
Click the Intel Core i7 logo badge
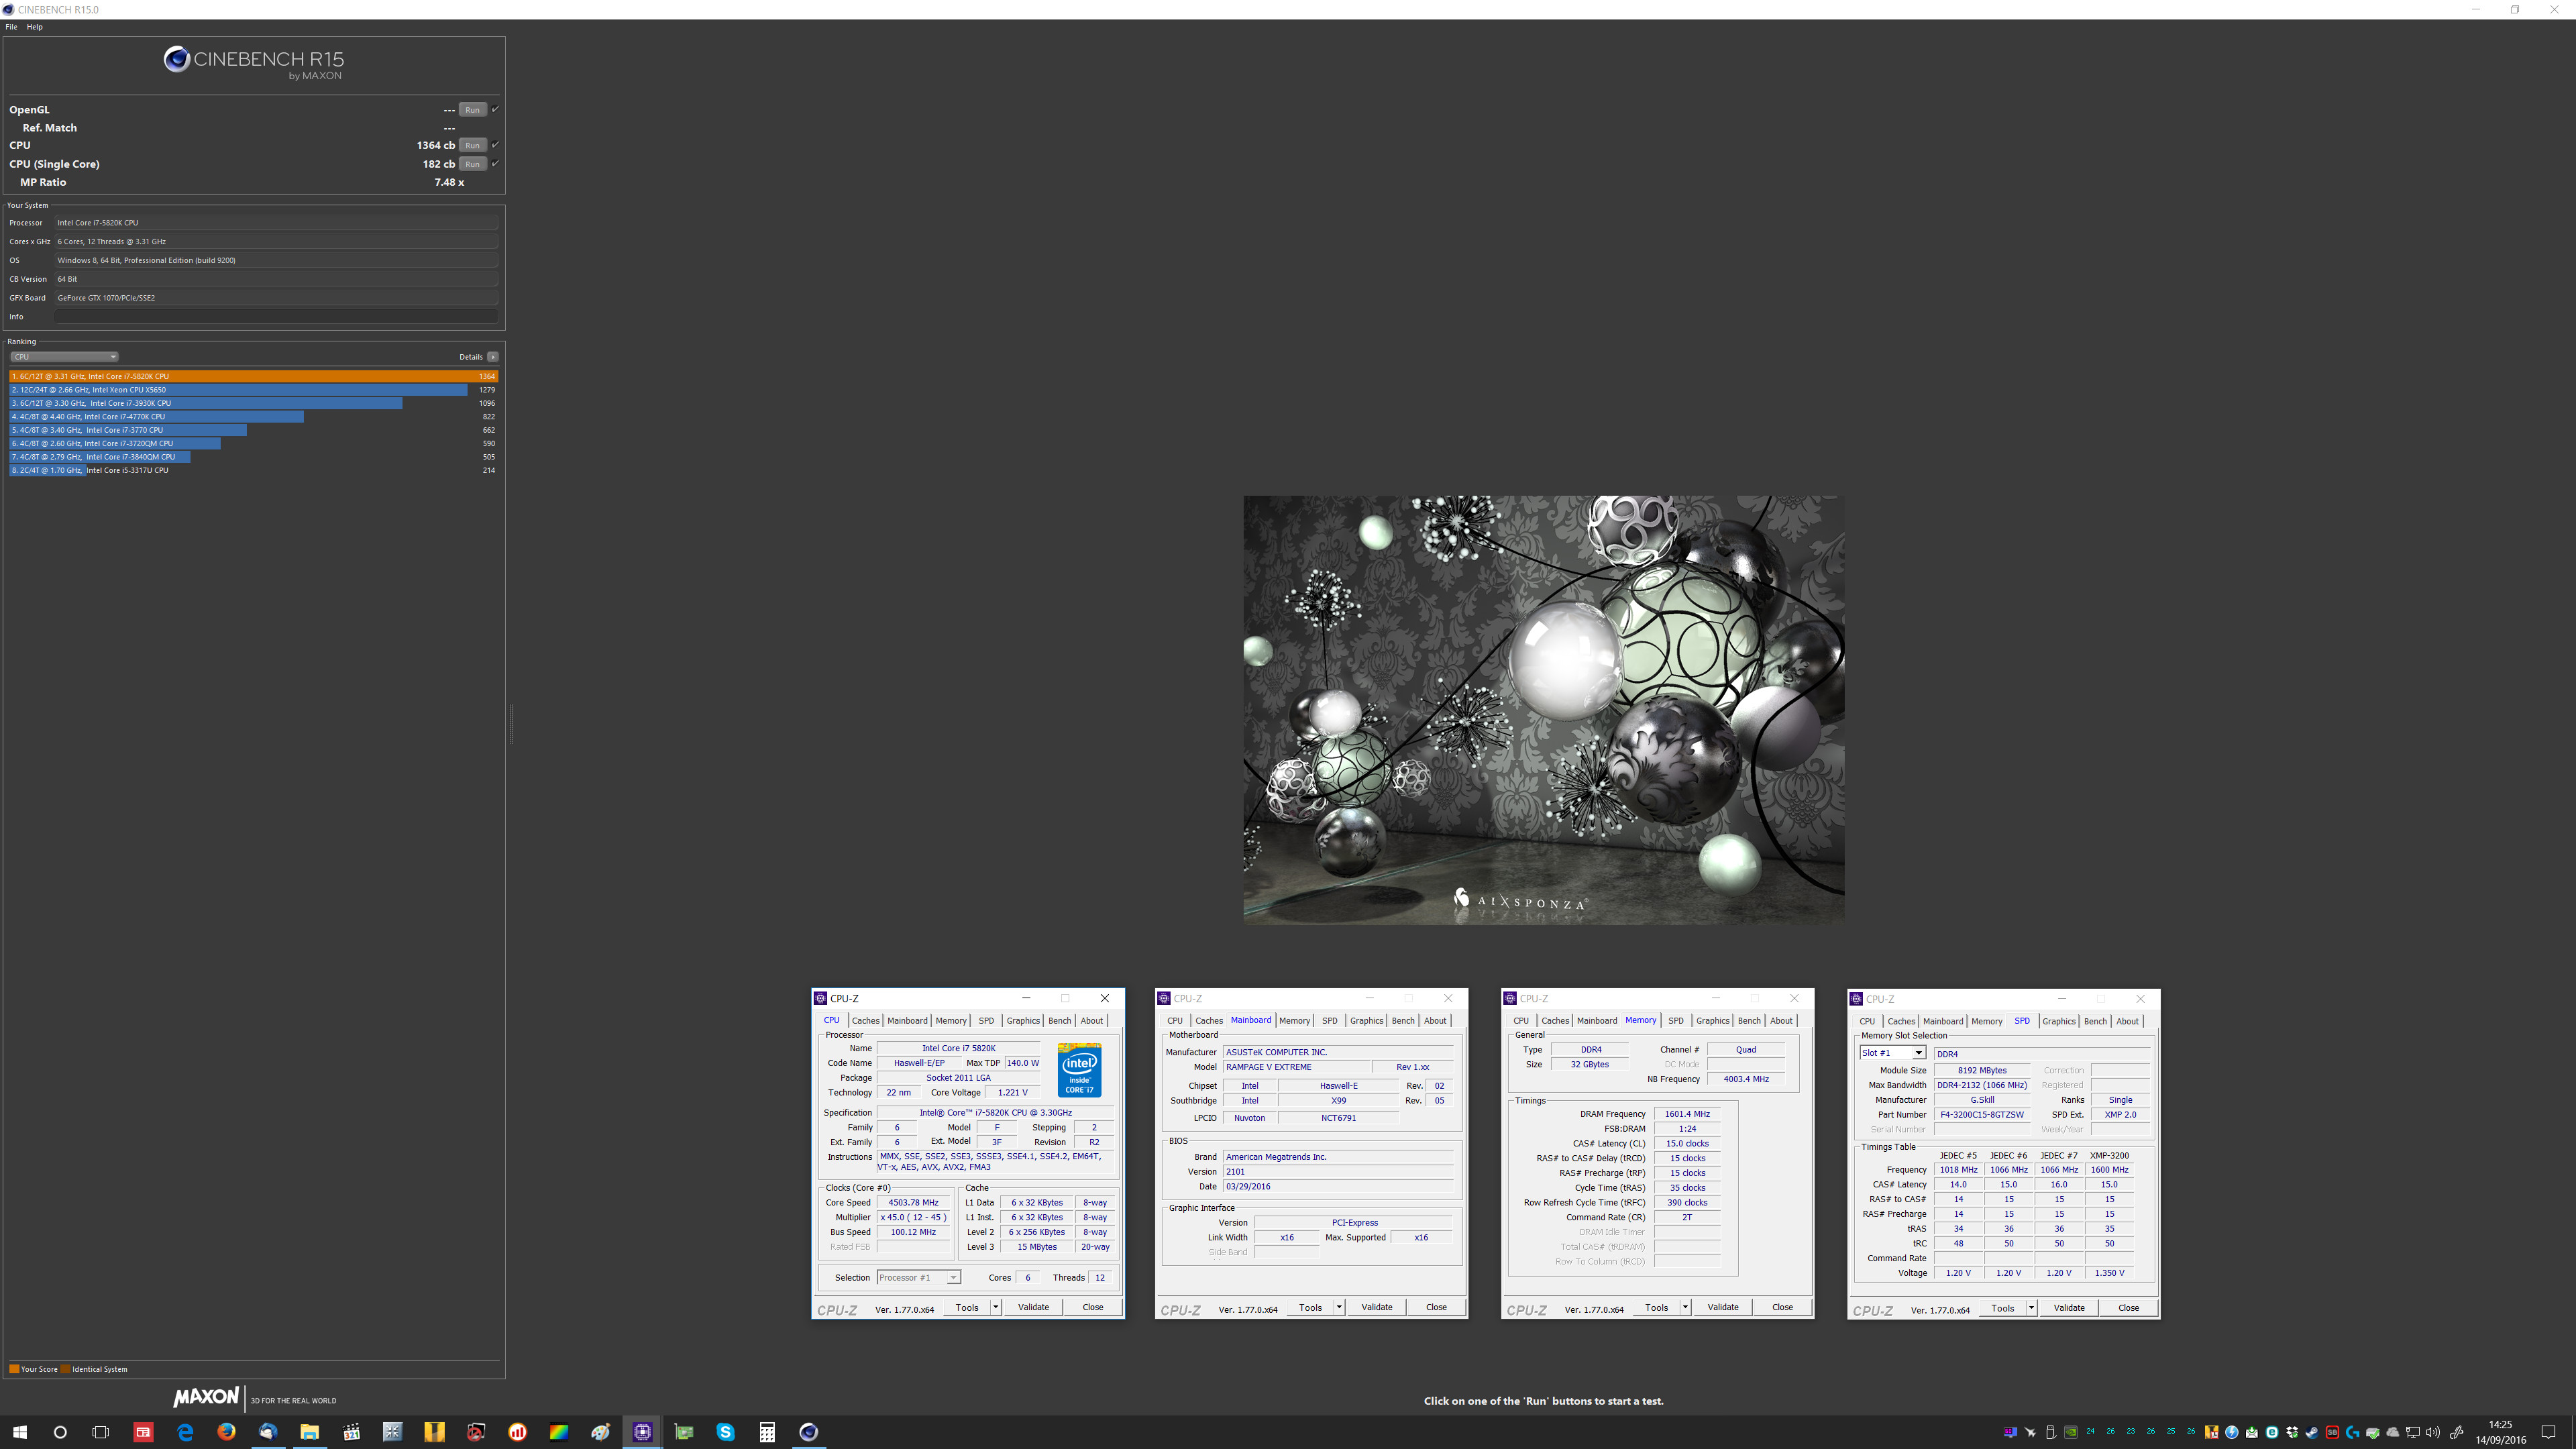click(1079, 1070)
